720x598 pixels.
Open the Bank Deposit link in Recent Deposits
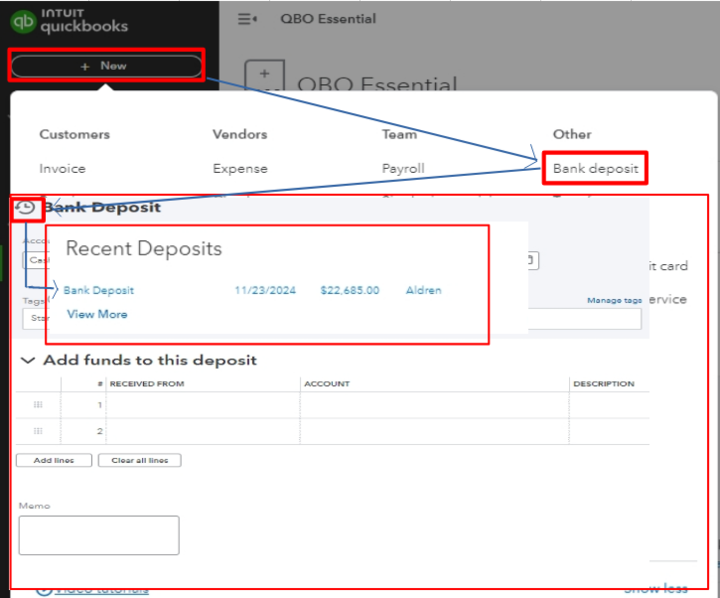coord(99,290)
